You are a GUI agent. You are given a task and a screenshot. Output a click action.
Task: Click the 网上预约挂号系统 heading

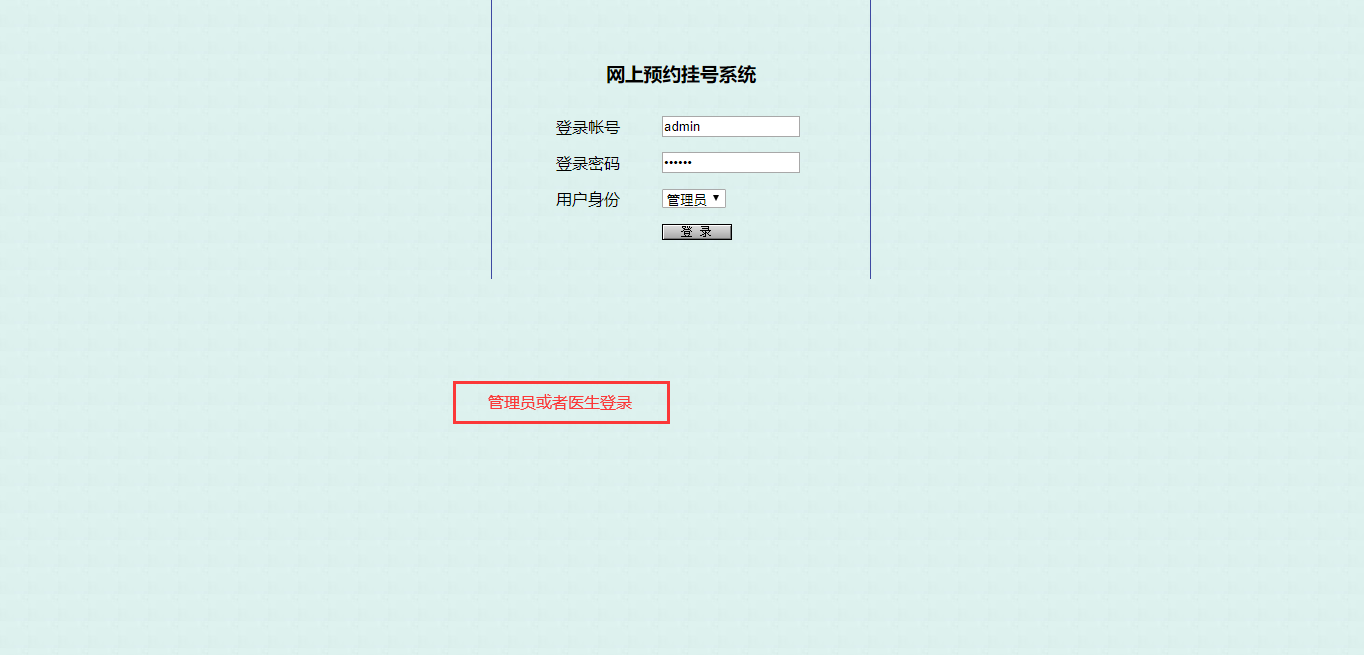point(681,75)
